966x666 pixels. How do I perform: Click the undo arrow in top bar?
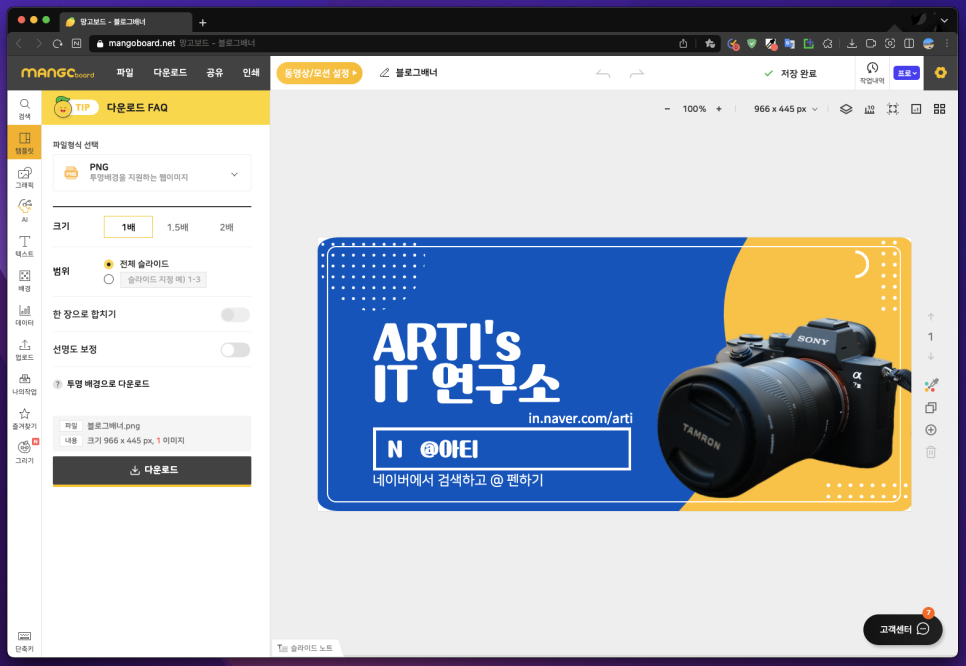point(603,74)
